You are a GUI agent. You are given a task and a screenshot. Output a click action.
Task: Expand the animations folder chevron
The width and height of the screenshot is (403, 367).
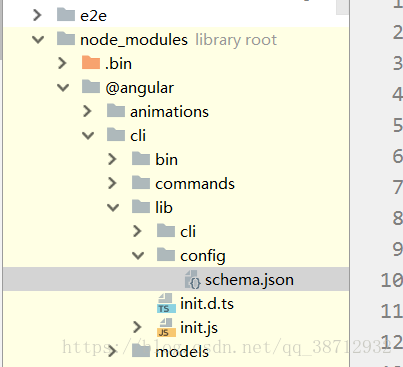coord(87,111)
